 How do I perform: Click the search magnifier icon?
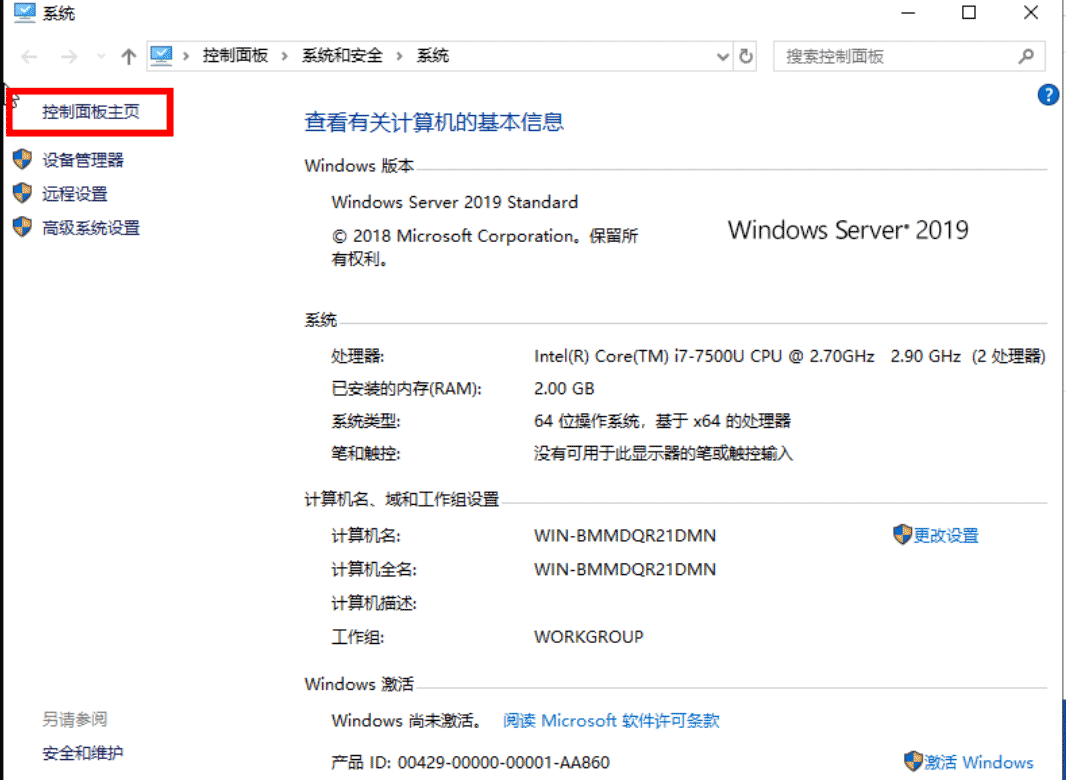coord(1026,56)
